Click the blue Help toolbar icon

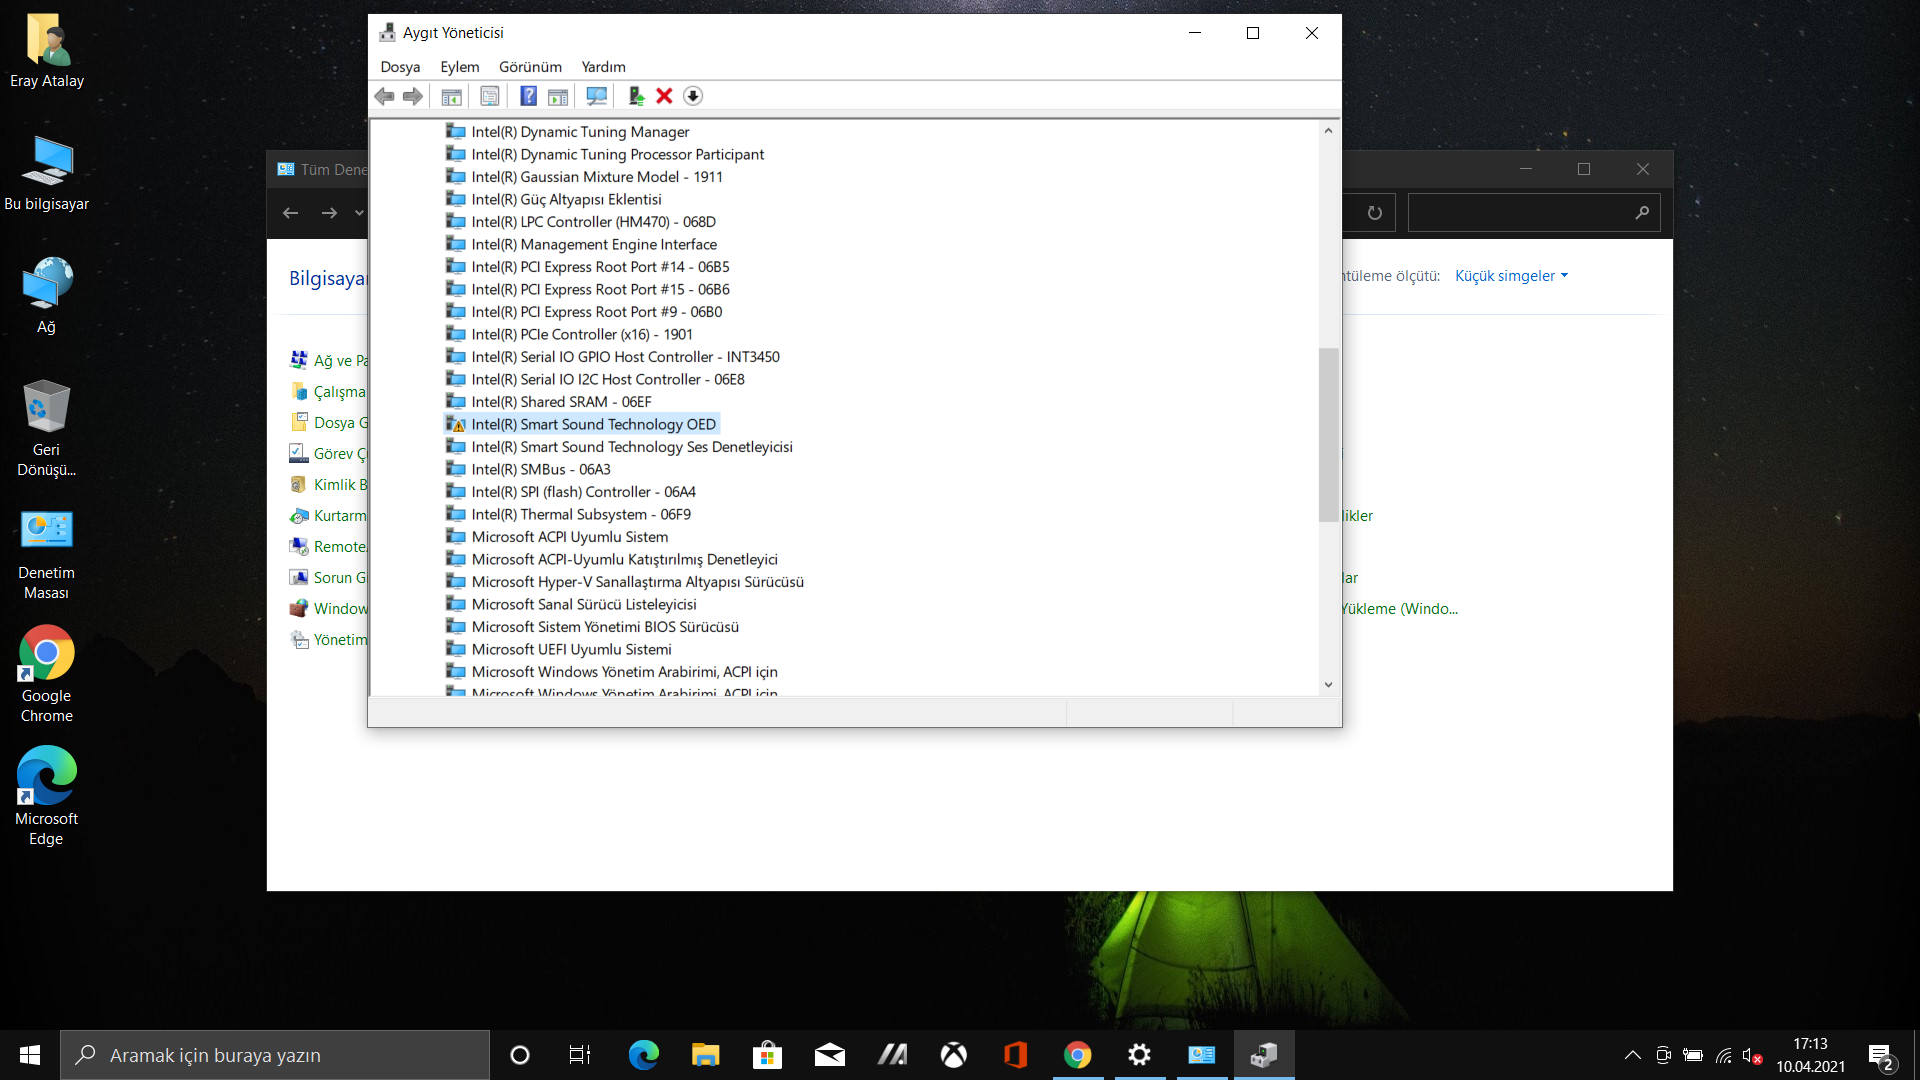[x=528, y=96]
